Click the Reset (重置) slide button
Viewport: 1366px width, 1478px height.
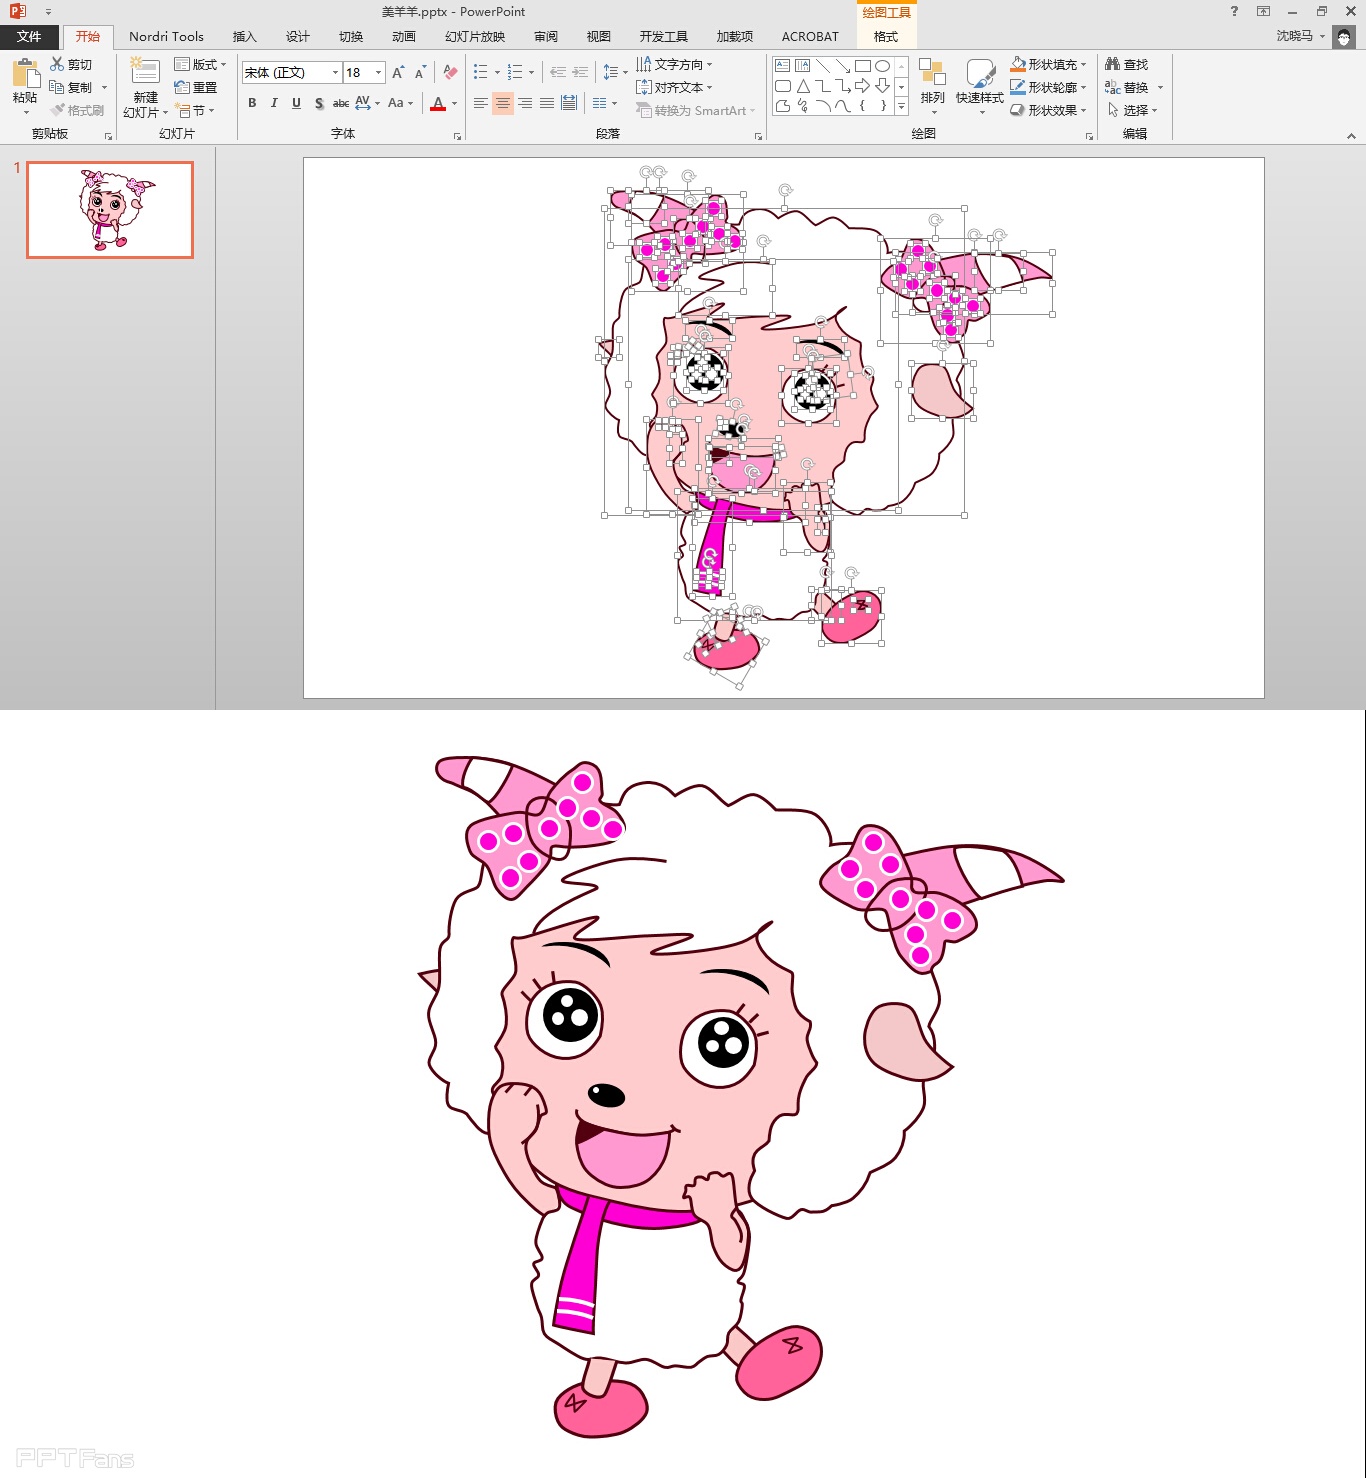click(196, 87)
